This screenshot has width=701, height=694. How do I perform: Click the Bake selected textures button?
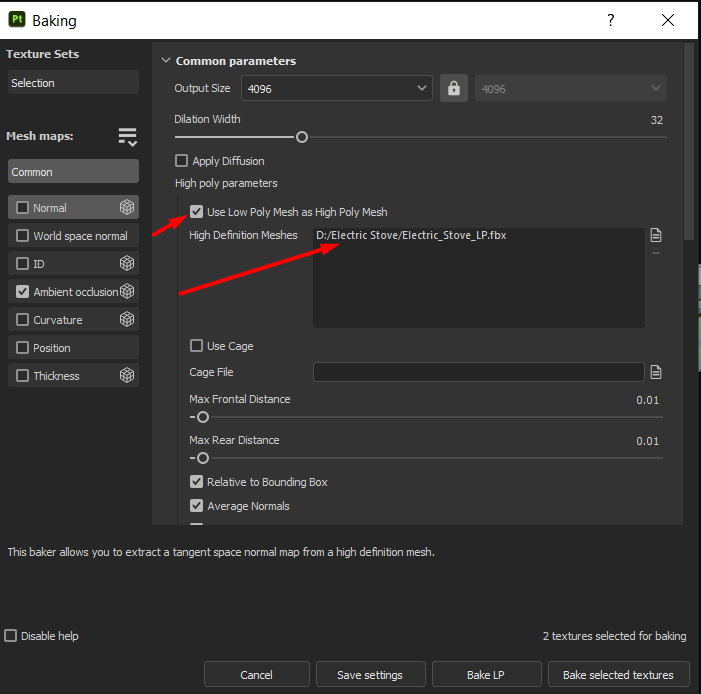pyautogui.click(x=618, y=675)
